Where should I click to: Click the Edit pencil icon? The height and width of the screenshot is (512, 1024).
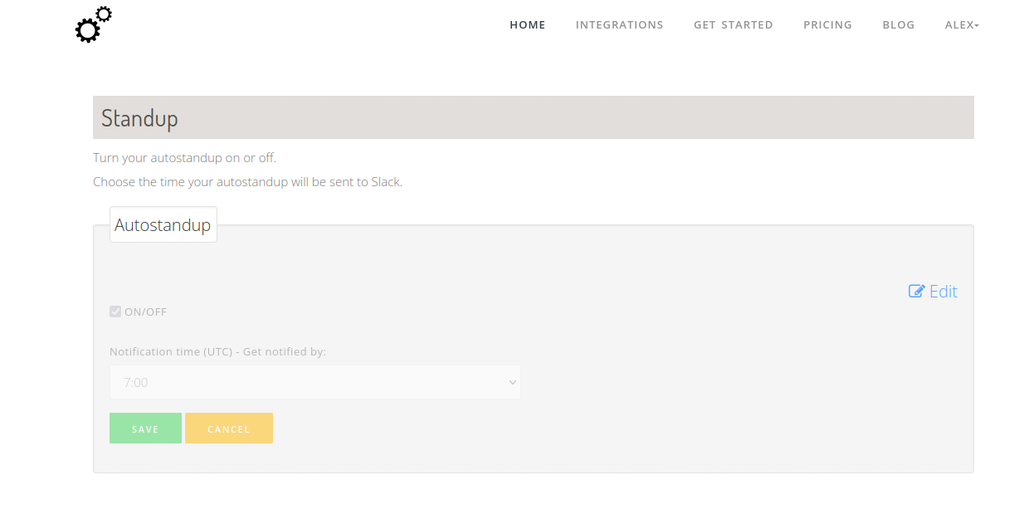pyautogui.click(x=916, y=291)
